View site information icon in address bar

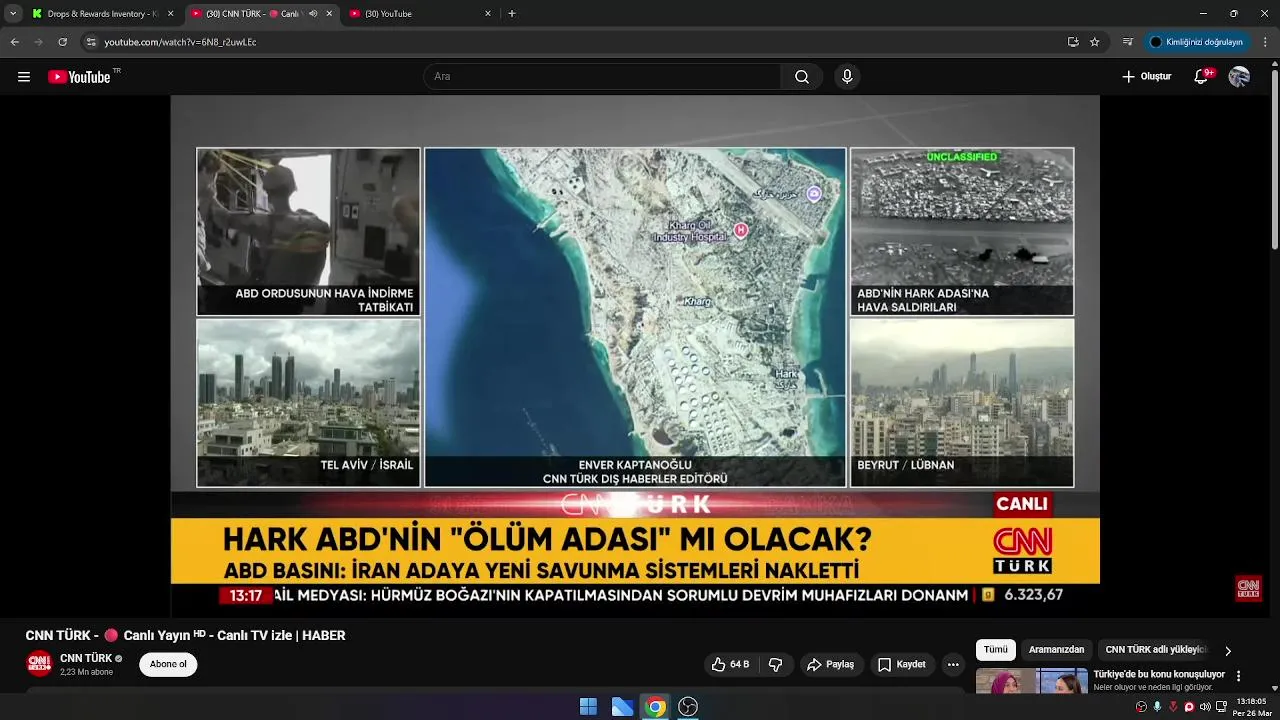tap(91, 42)
